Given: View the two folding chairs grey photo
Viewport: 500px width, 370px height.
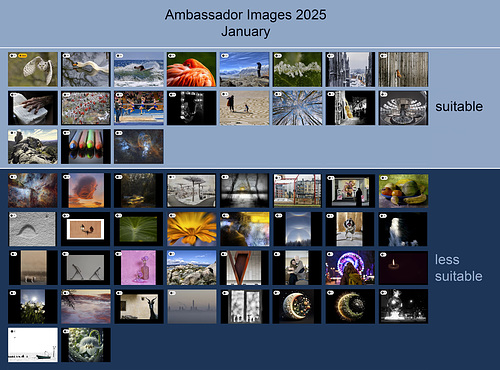Looking at the screenshot, I should [x=86, y=268].
